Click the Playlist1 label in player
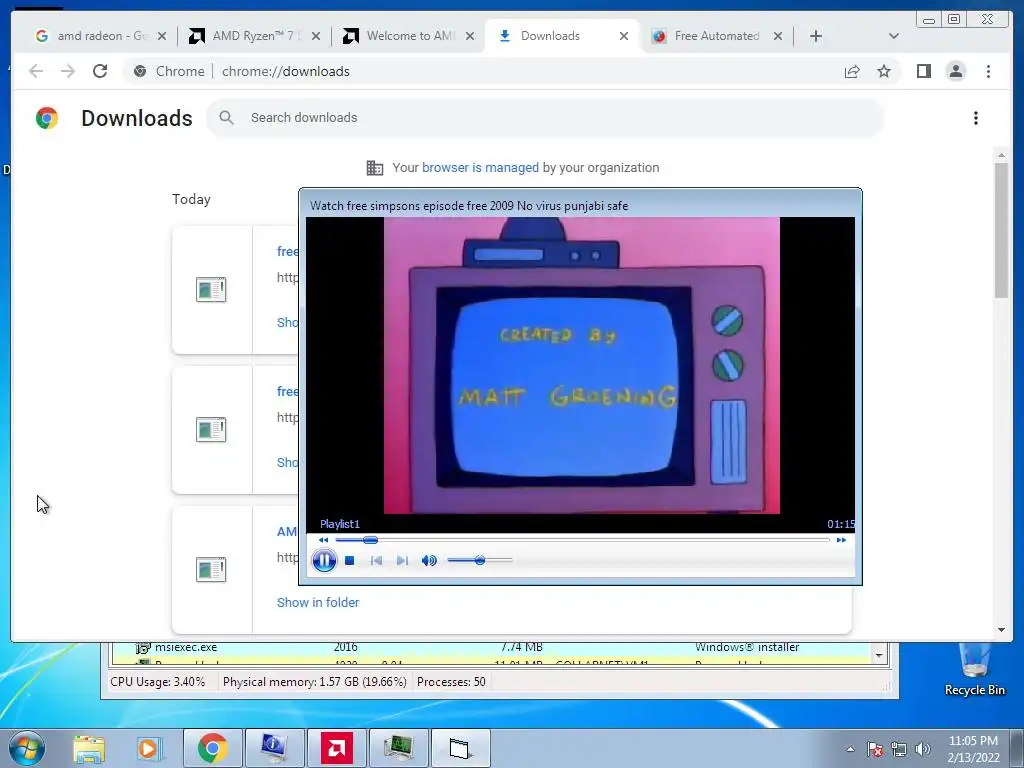 340,524
